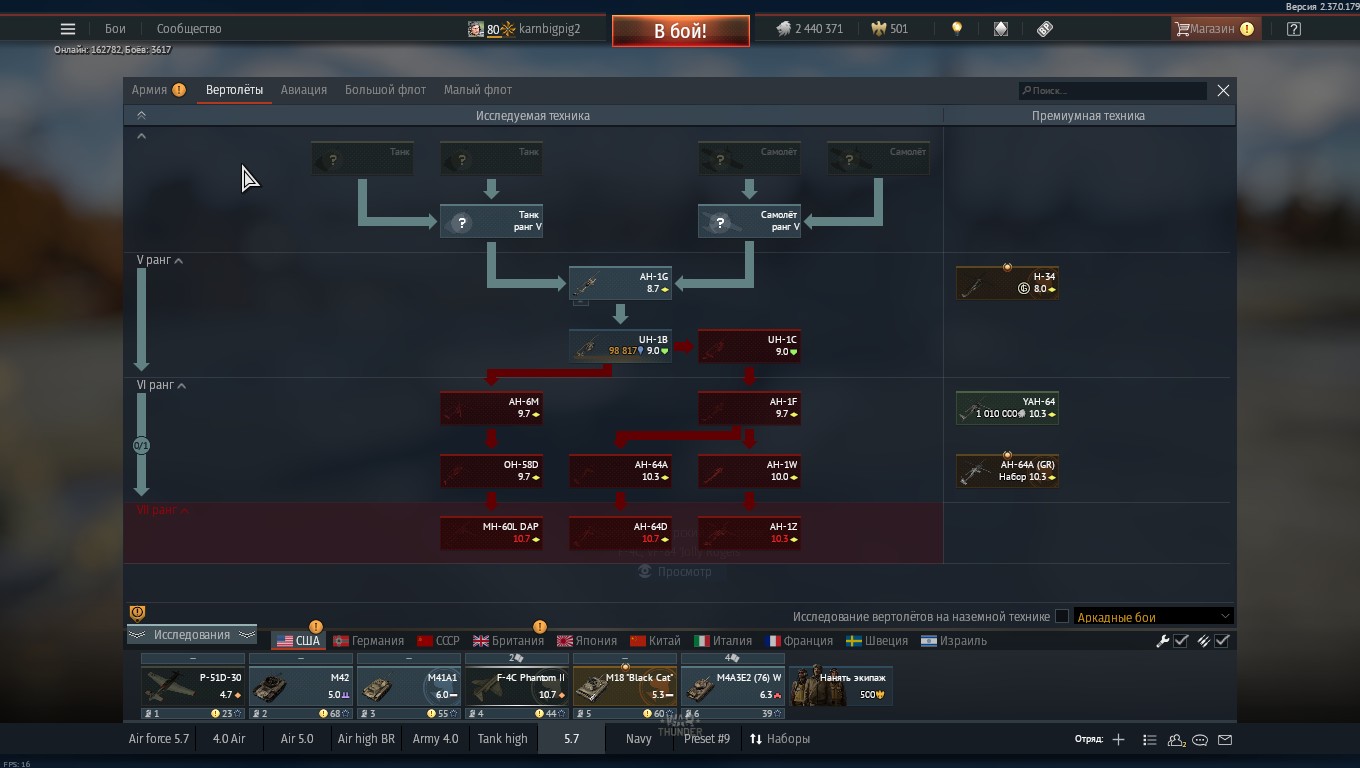
Task: Select the AH-64A research helicopter
Action: pyautogui.click(x=621, y=471)
